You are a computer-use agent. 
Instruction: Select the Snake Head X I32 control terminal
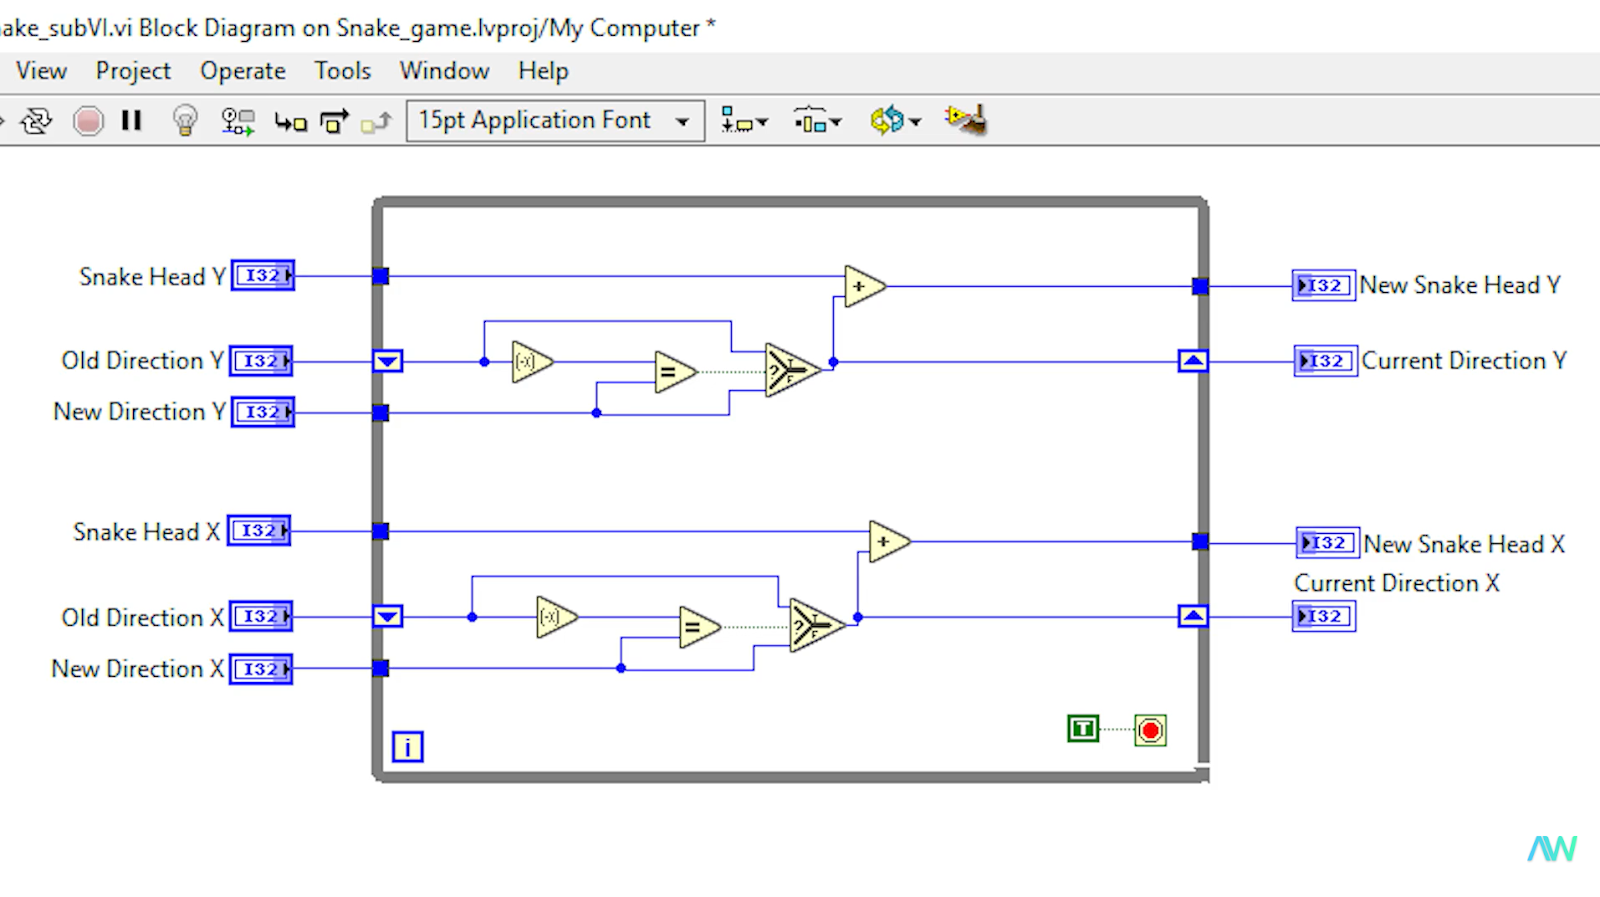(260, 531)
